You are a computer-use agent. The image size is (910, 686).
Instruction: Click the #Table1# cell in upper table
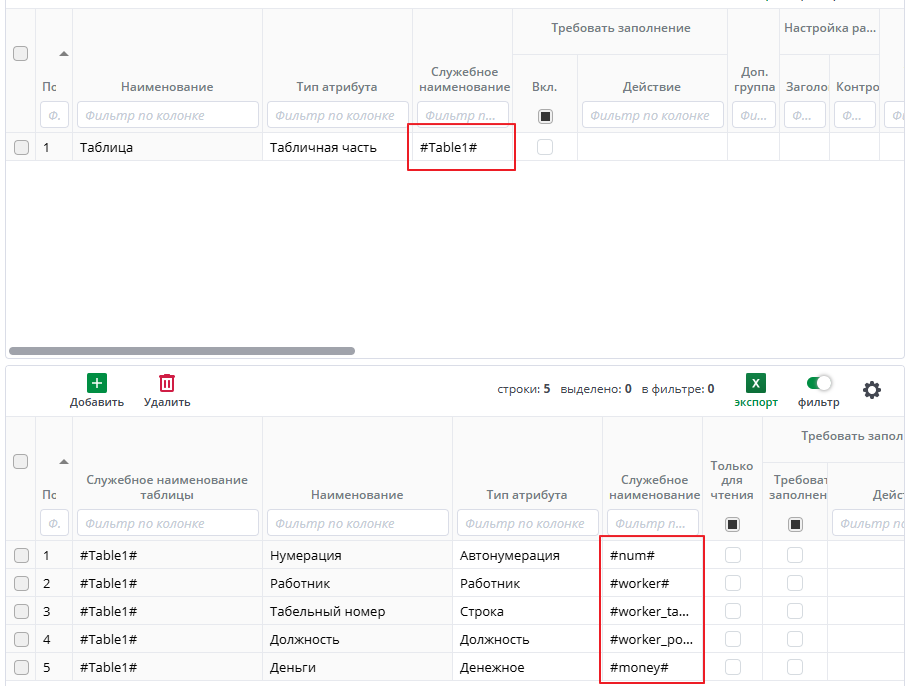coord(448,147)
